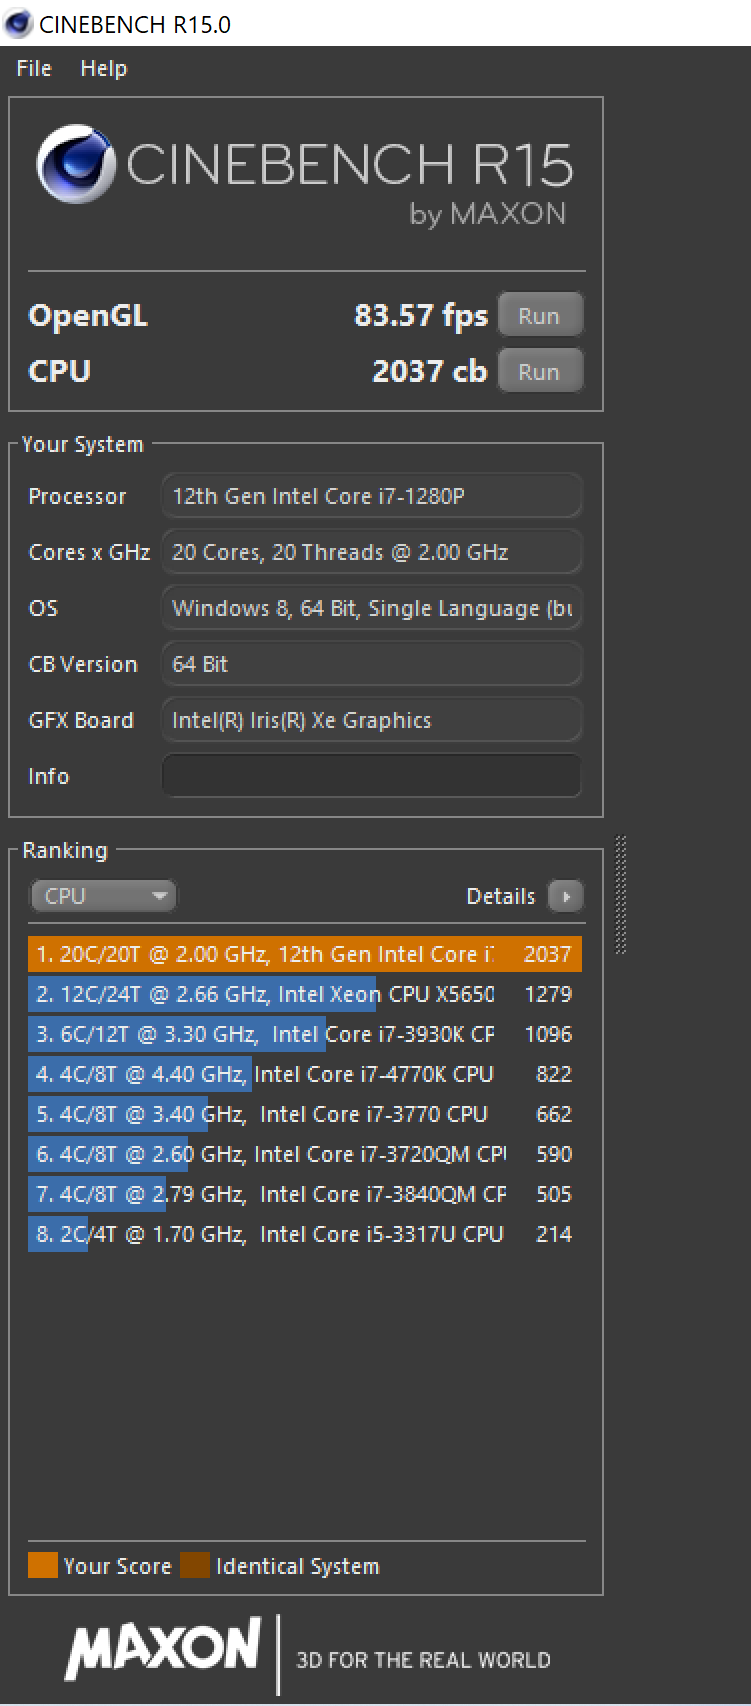The width and height of the screenshot is (751, 1706).
Task: Click the 3D FOR THE REAL WORLD tagline
Action: tap(423, 1660)
